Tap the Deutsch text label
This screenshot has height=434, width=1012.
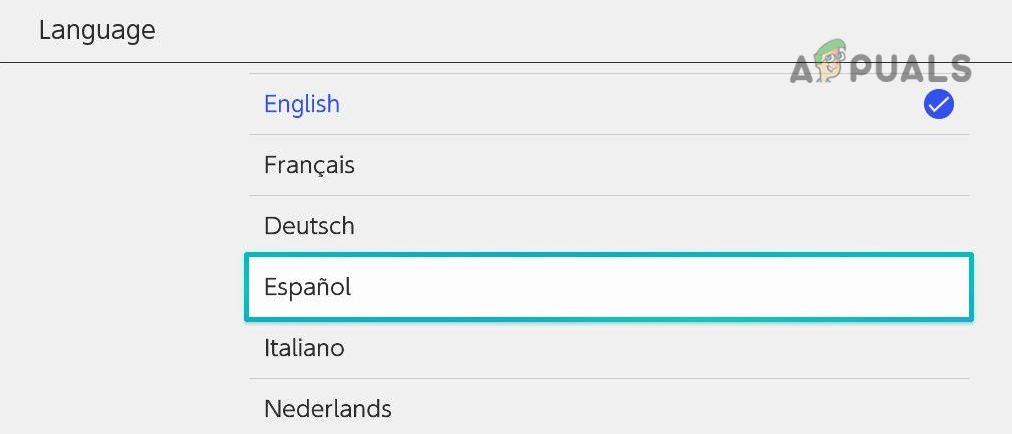click(309, 226)
